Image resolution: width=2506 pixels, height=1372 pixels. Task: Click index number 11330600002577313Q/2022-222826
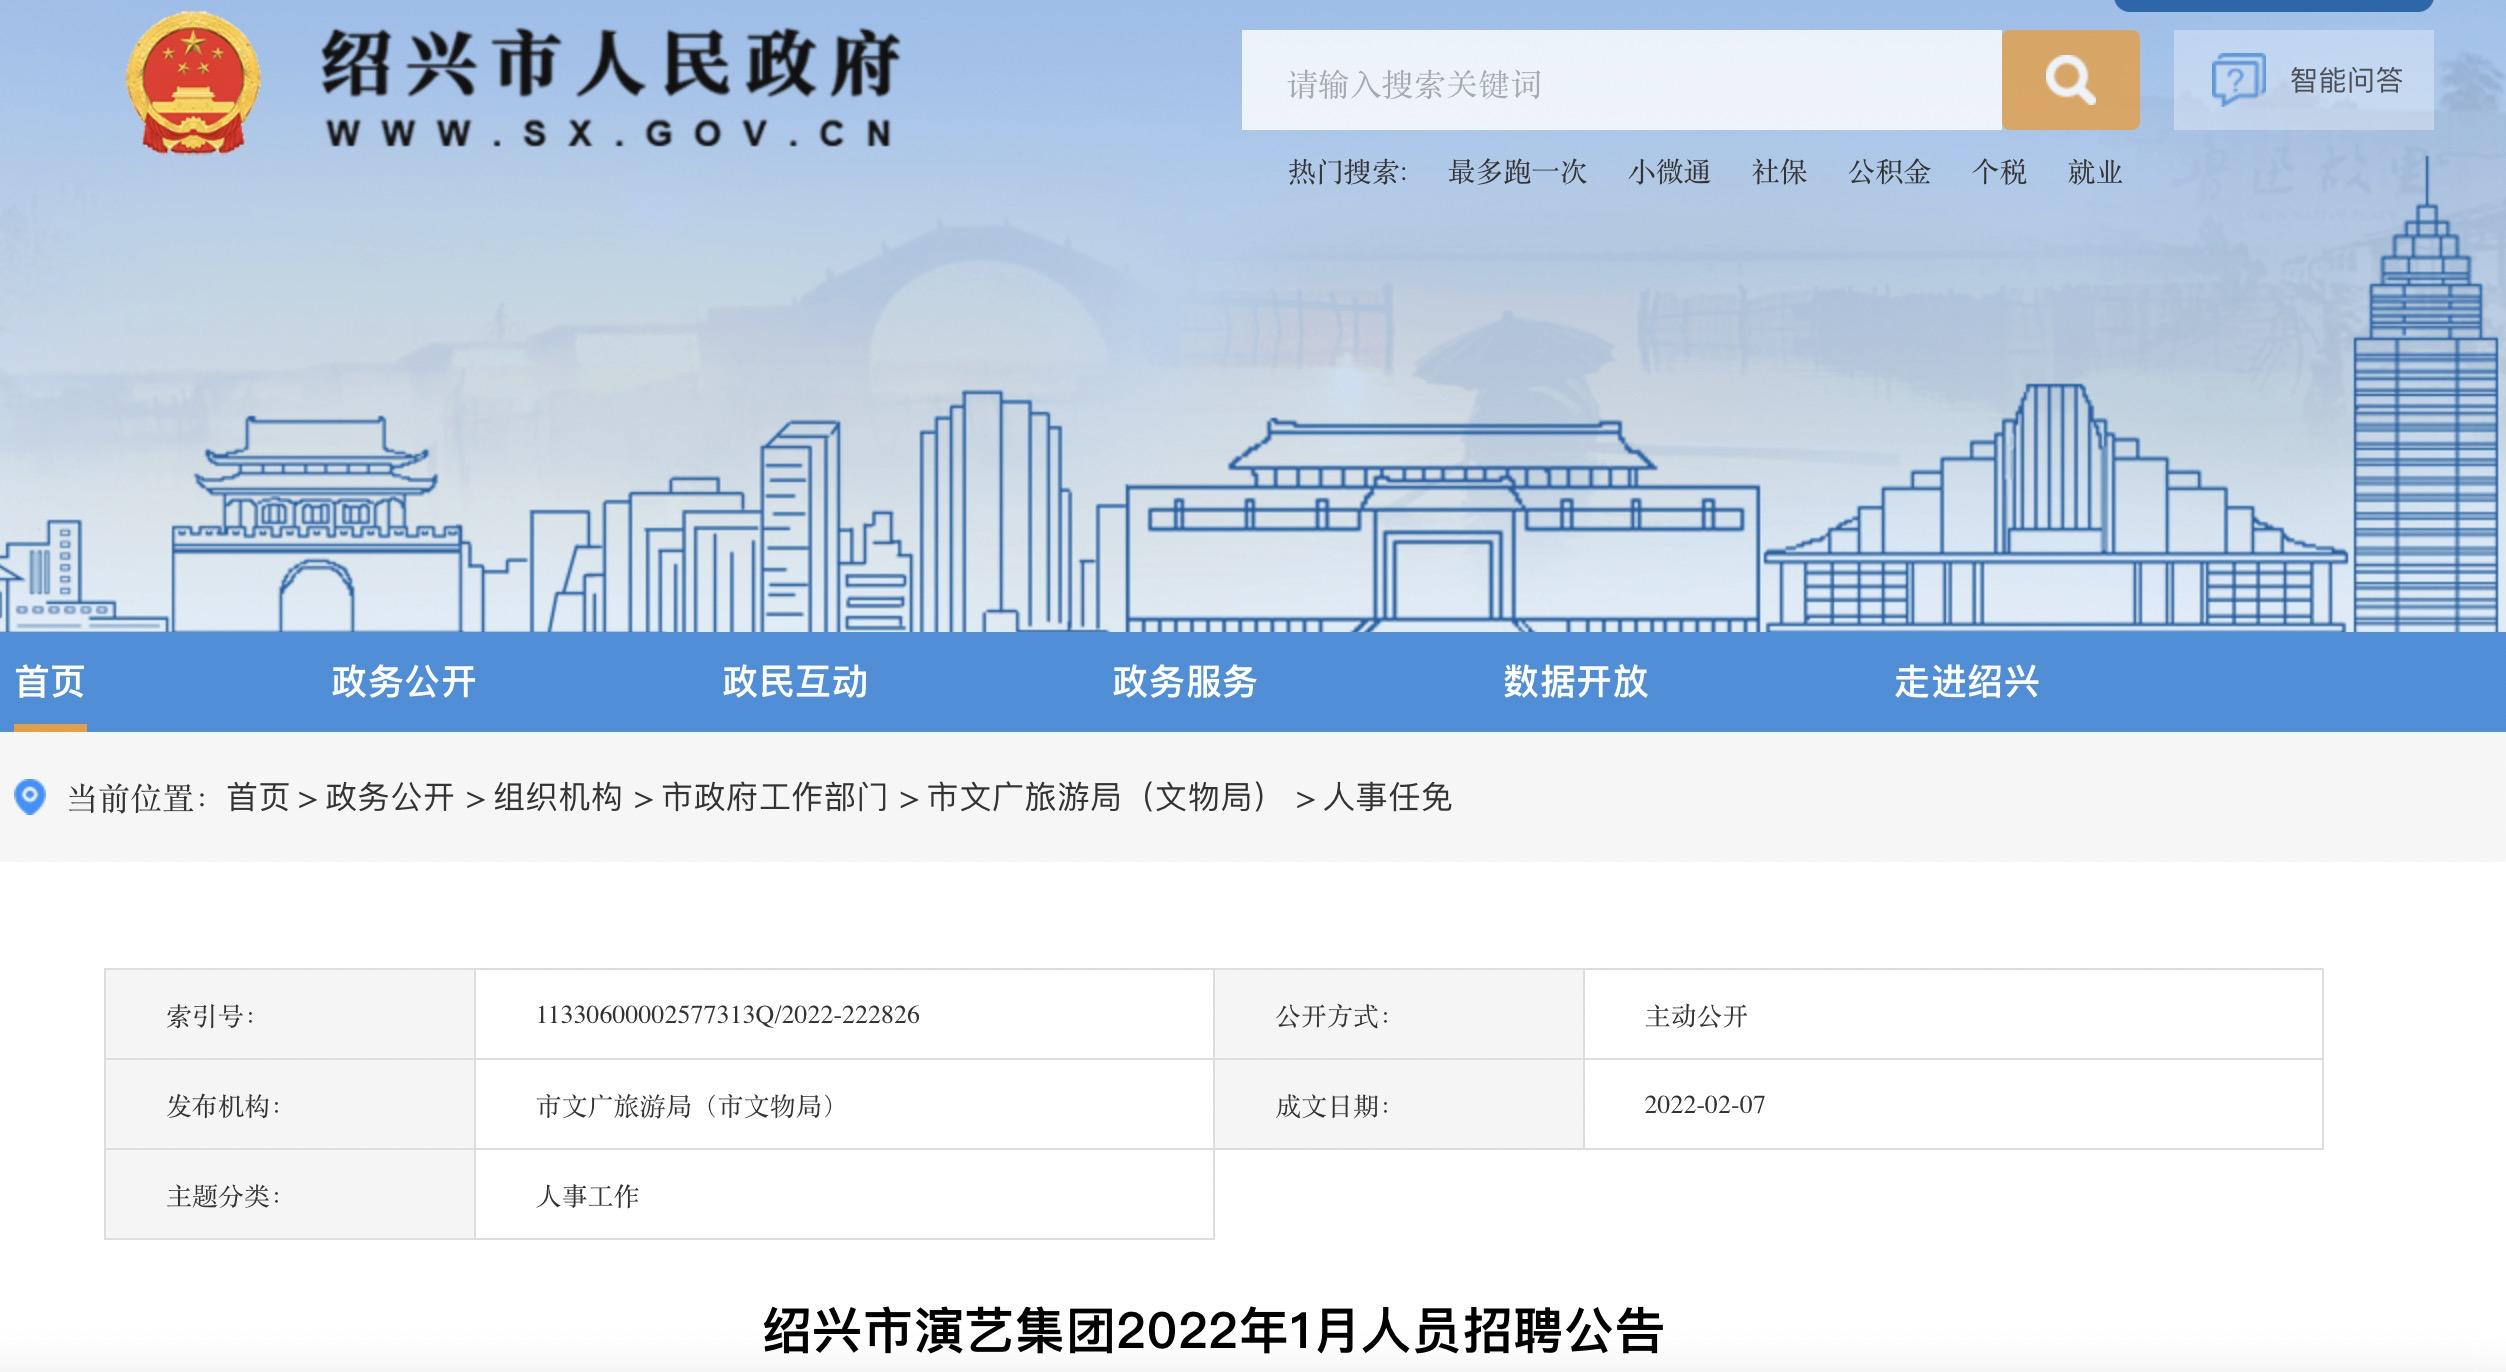(728, 1015)
